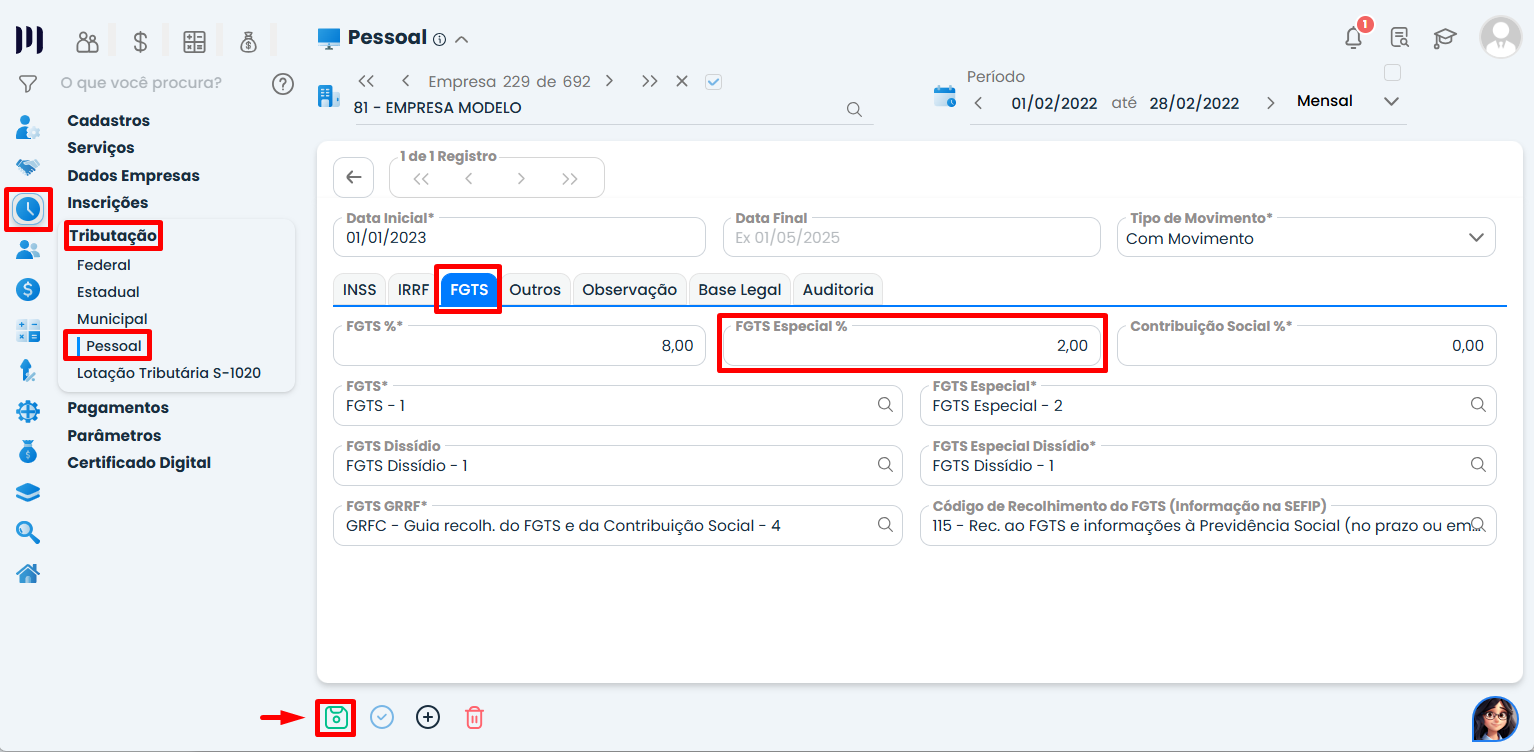1534x752 pixels.
Task: Open lookup for the FGTS GRRF field
Action: point(885,525)
